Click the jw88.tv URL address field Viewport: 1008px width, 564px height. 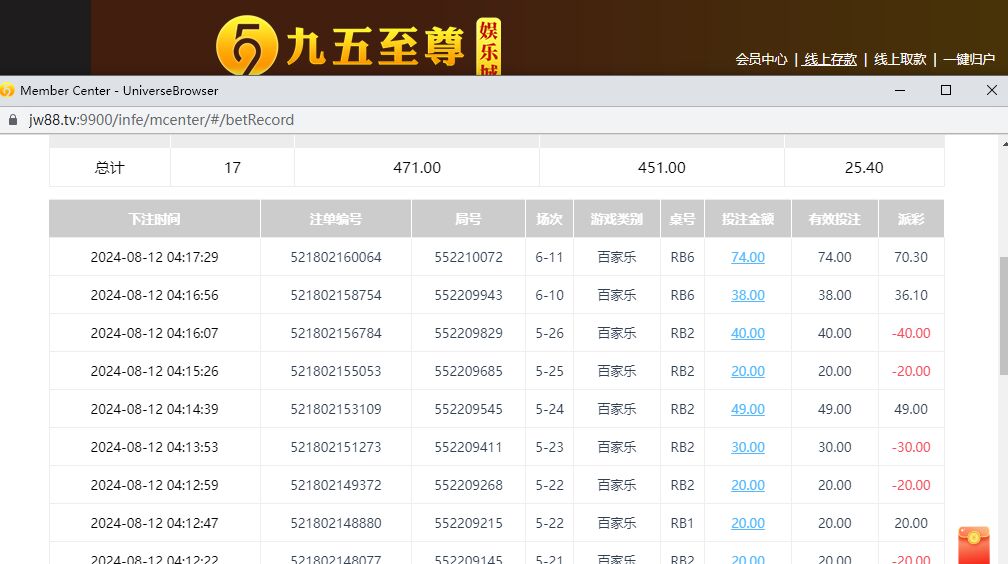click(x=162, y=120)
